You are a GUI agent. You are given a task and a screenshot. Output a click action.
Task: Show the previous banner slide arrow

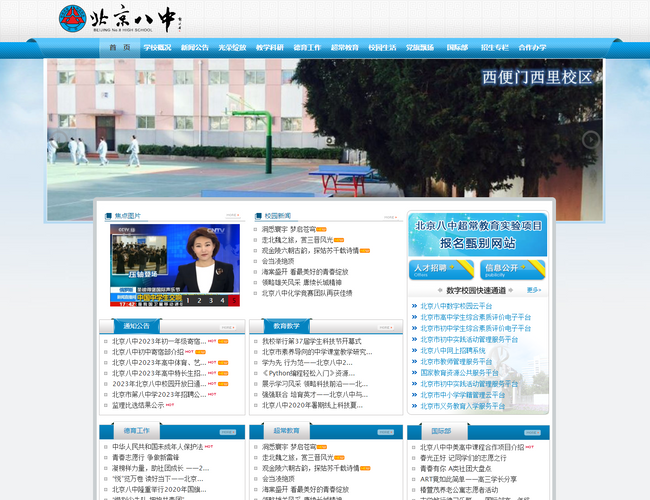pyautogui.click(x=58, y=139)
